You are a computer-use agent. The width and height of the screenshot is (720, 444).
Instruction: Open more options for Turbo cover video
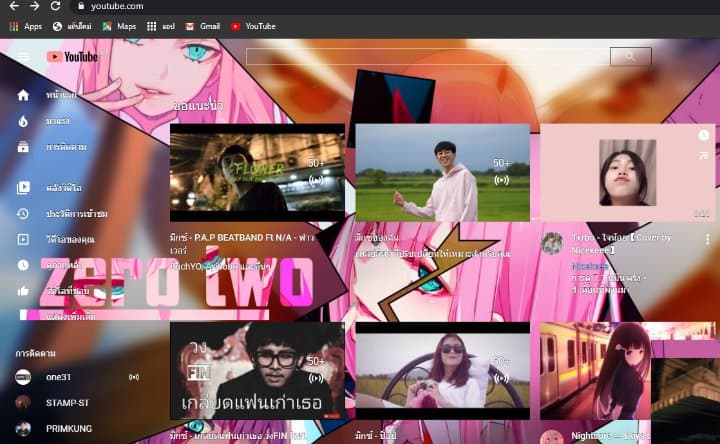[708, 239]
